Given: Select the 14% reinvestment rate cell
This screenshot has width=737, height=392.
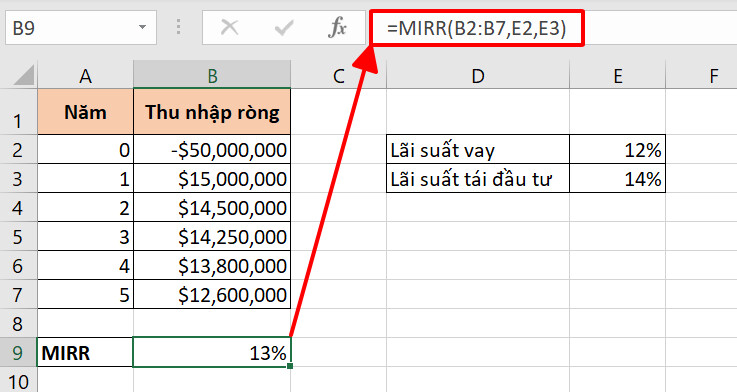Looking at the screenshot, I should pyautogui.click(x=618, y=179).
